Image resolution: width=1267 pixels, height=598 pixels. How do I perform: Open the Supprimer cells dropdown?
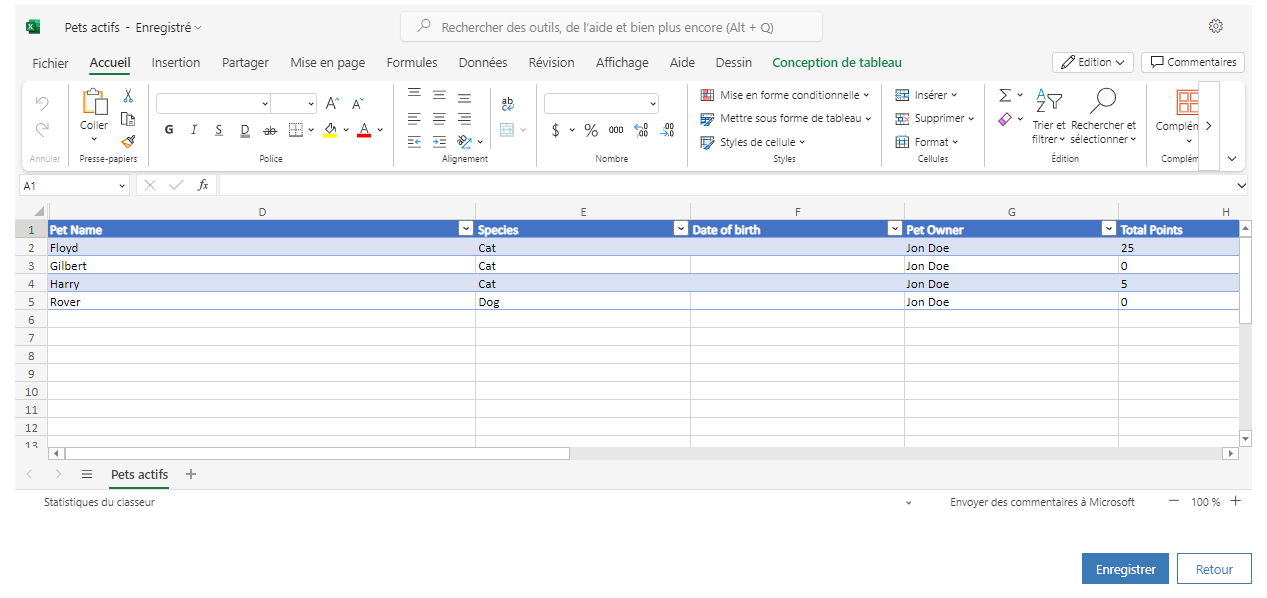point(934,118)
